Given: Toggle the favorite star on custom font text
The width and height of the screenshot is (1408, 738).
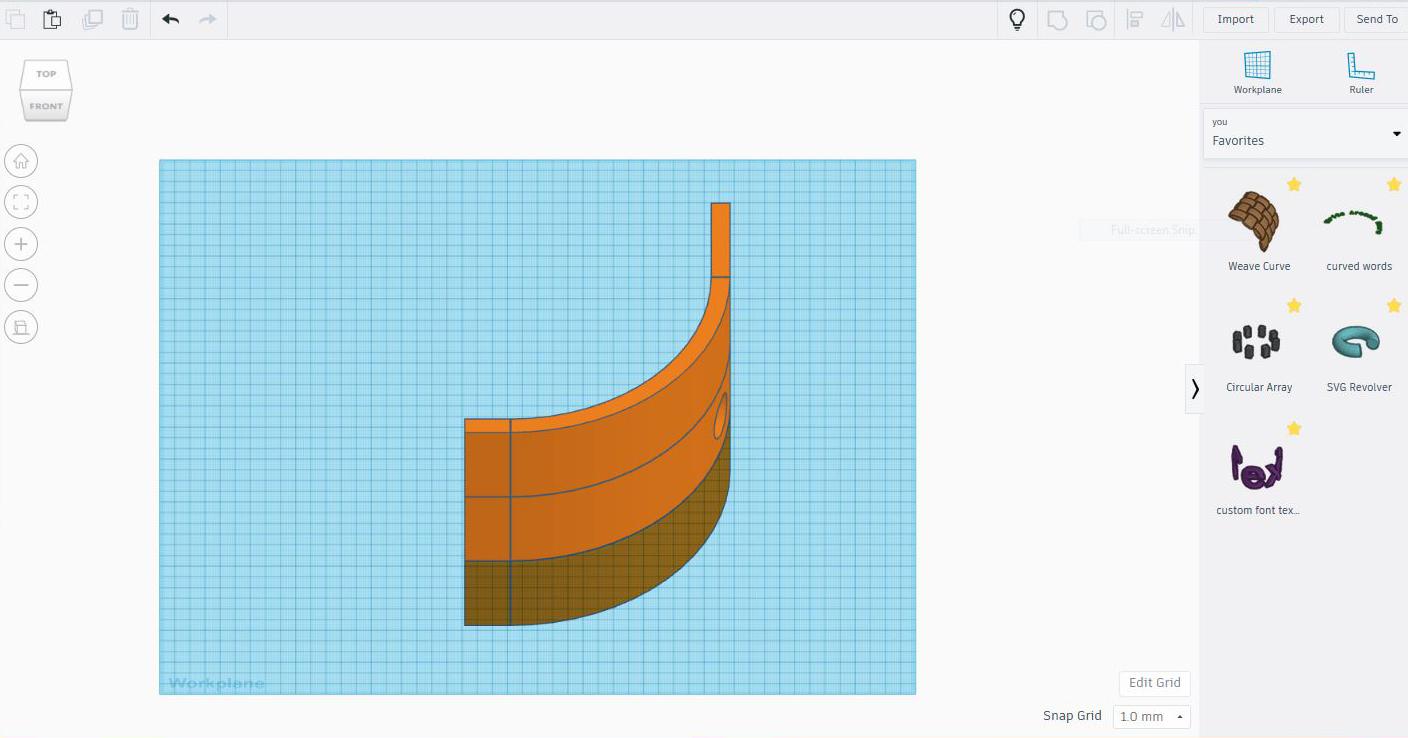Looking at the screenshot, I should coord(1294,428).
